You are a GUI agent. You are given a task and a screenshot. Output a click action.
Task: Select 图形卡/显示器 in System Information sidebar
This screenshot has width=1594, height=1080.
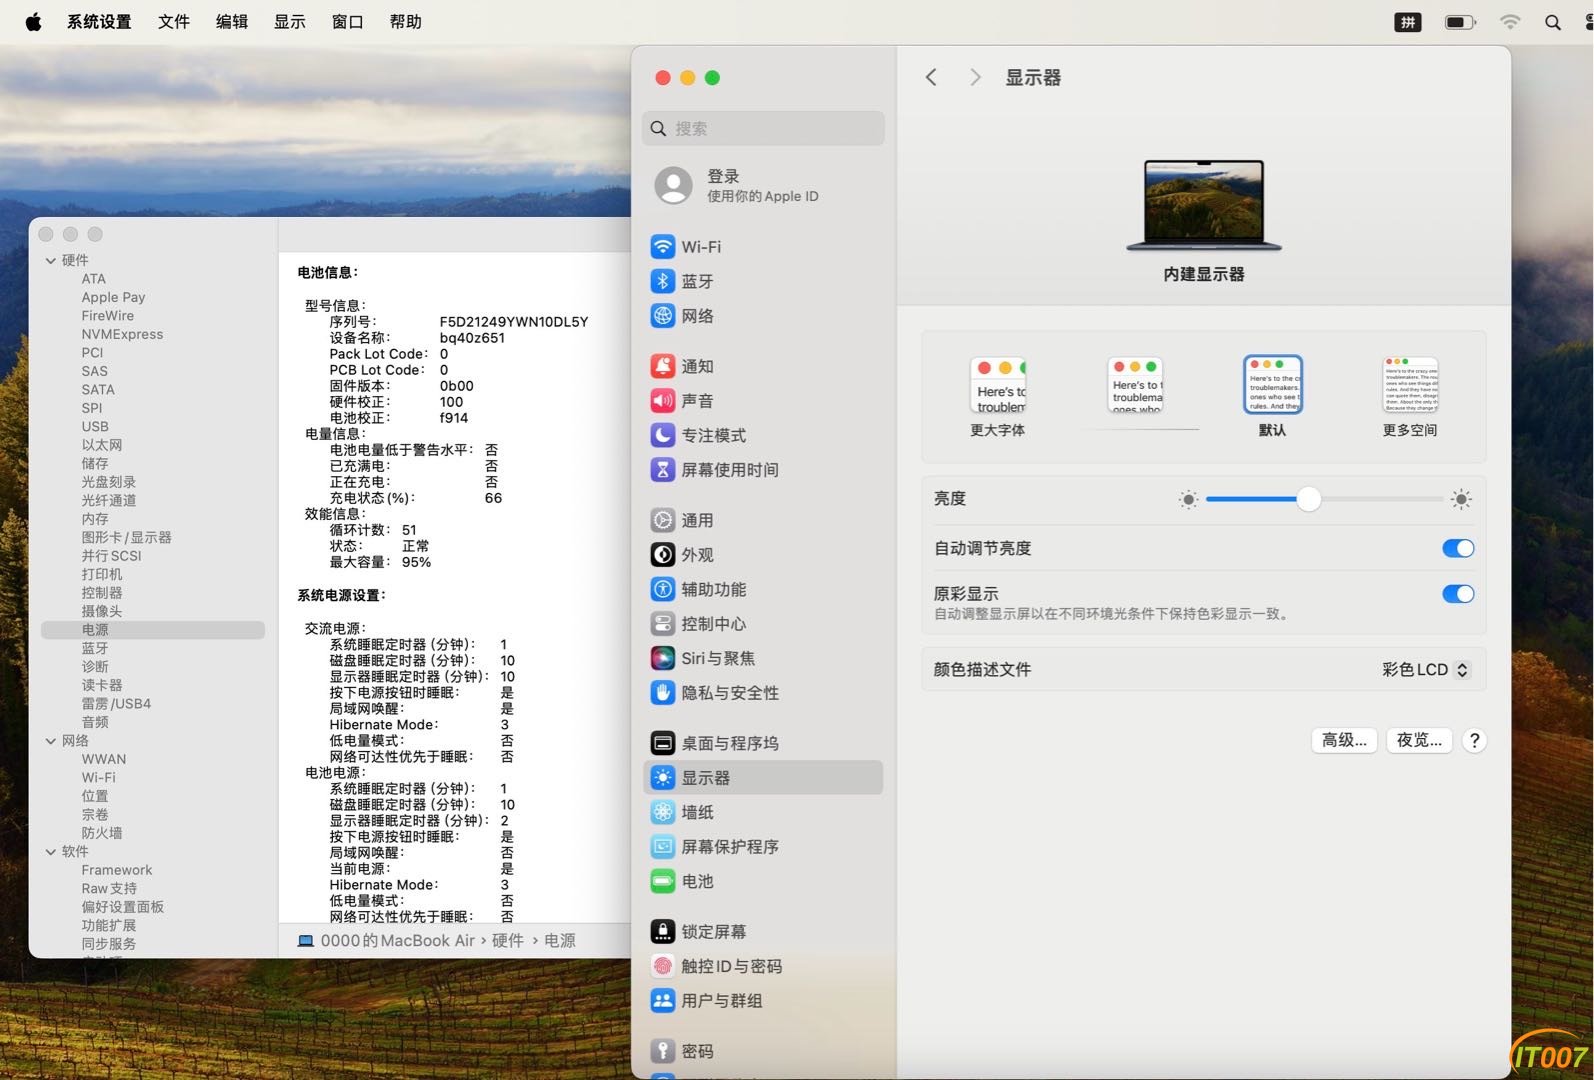point(127,538)
